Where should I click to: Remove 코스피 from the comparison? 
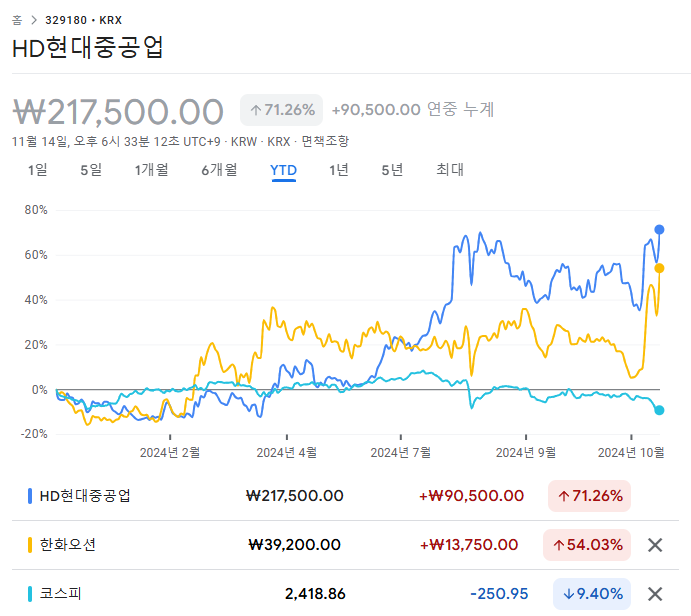tap(655, 594)
